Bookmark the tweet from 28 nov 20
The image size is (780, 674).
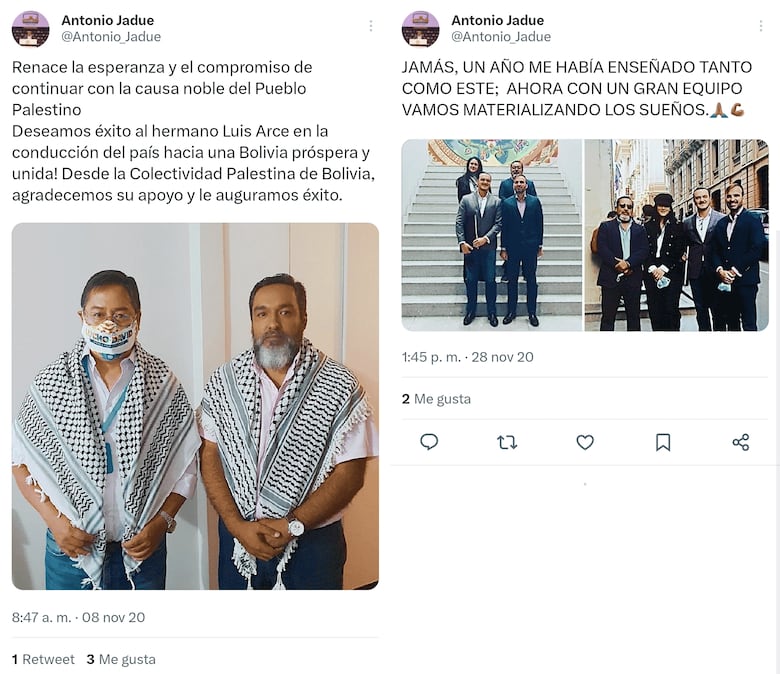663,442
